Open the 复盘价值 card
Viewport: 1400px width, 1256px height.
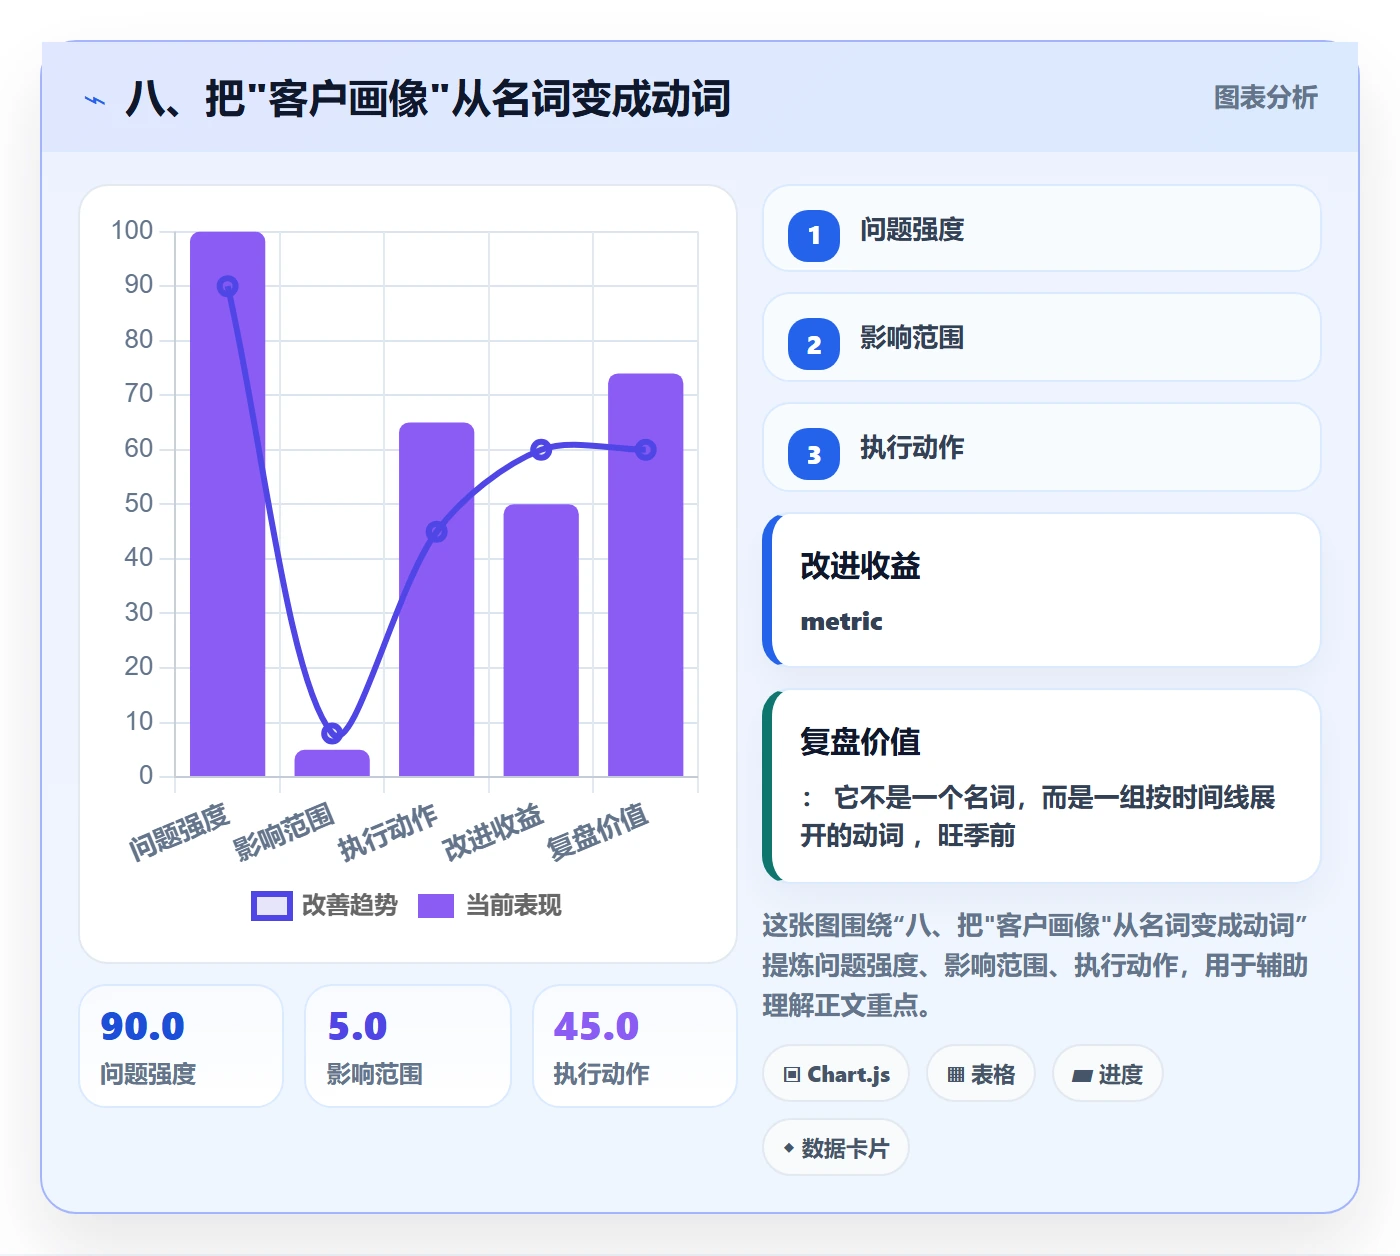tap(1042, 786)
